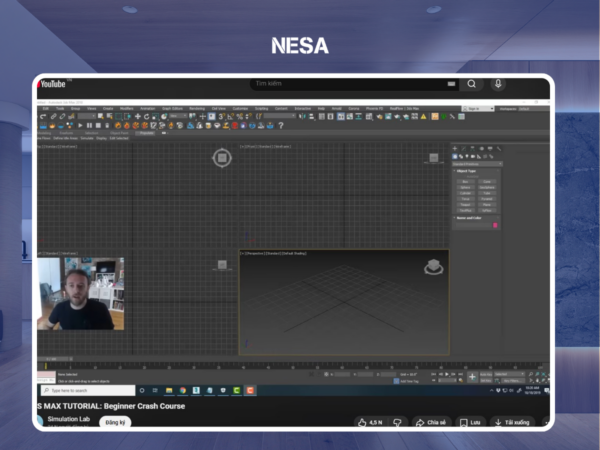Toggle the Sphere primitive button
The height and width of the screenshot is (450, 600).
tap(465, 187)
